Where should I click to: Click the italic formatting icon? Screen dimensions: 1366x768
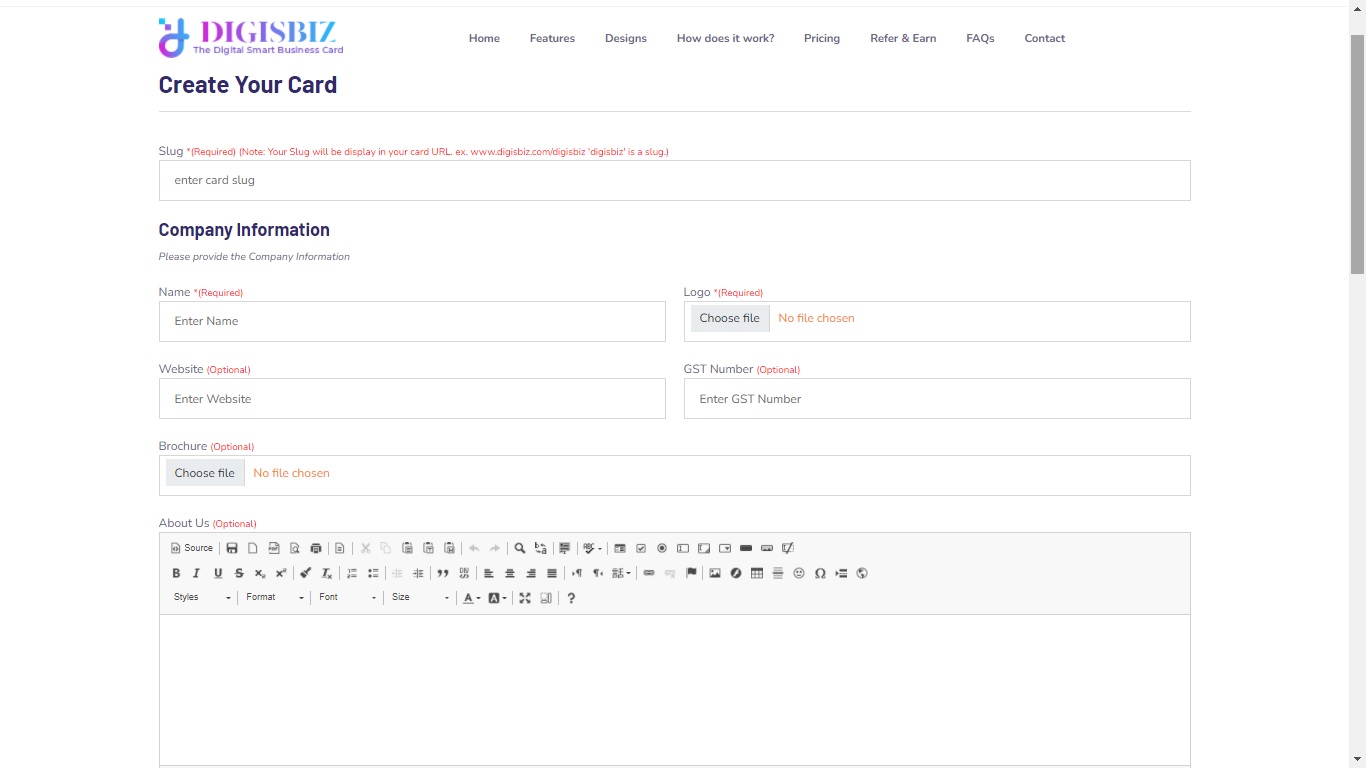click(x=196, y=573)
